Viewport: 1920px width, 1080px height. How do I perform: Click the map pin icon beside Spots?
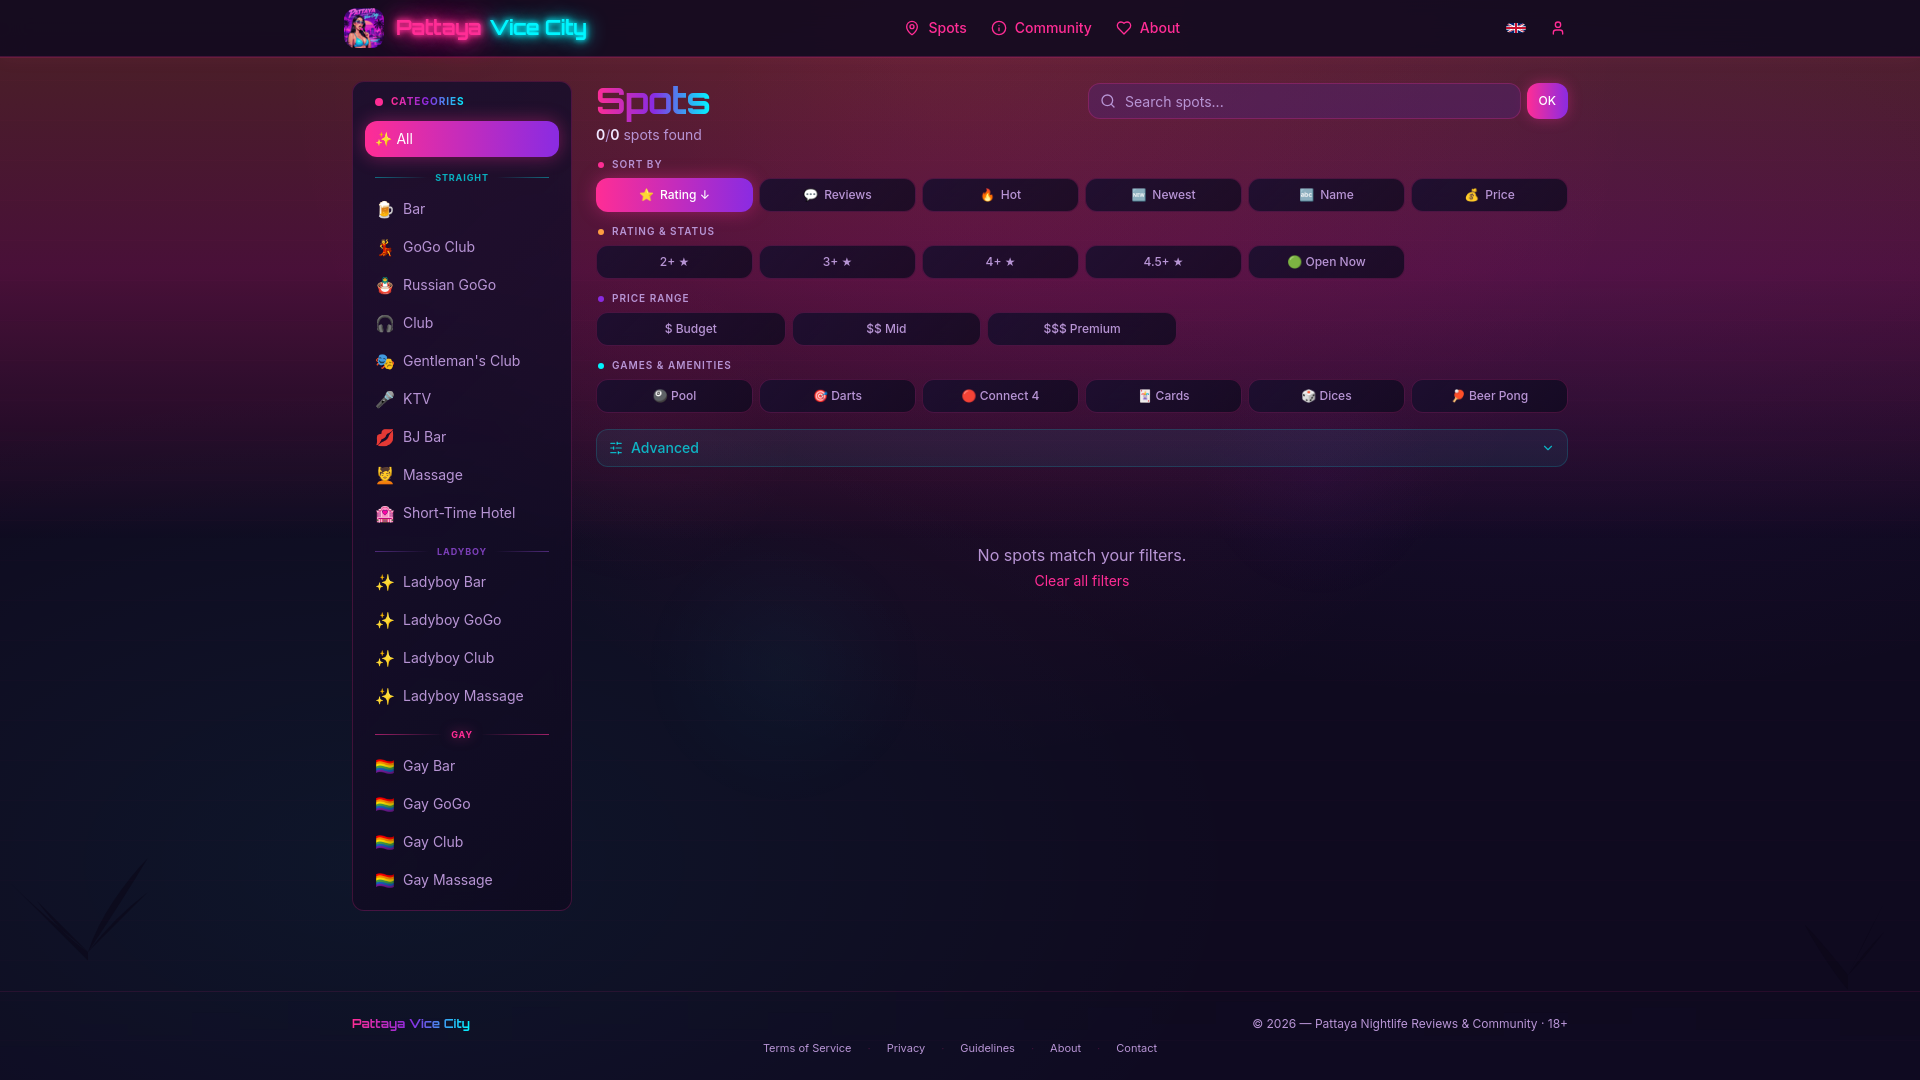click(x=912, y=28)
